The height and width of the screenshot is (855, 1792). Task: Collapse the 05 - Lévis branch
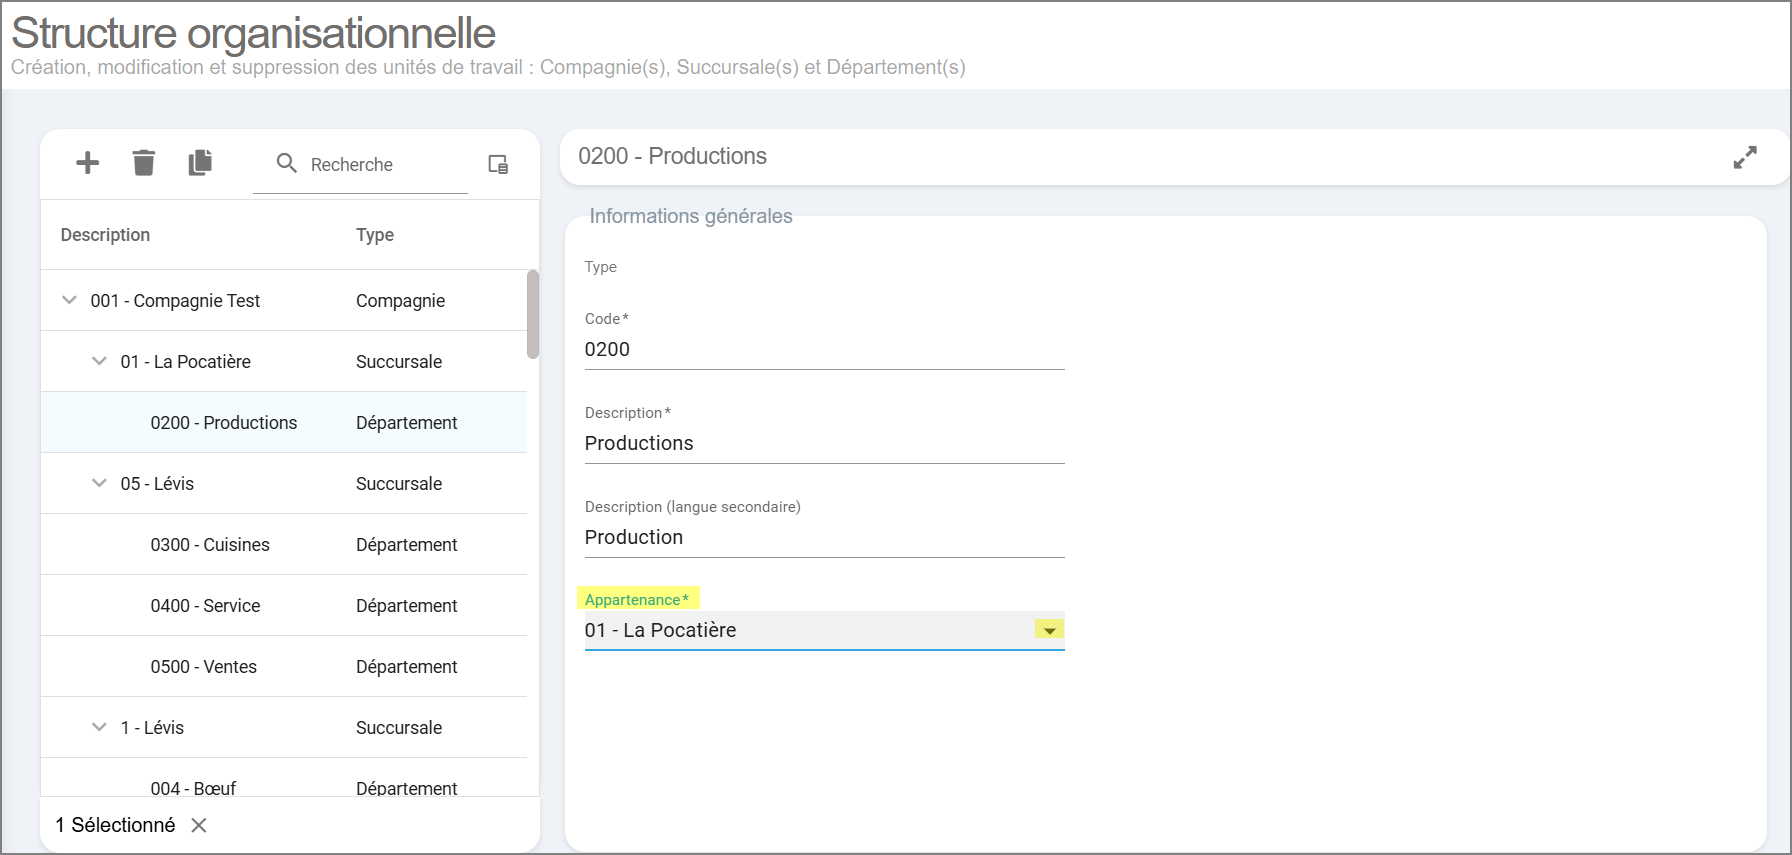point(99,483)
